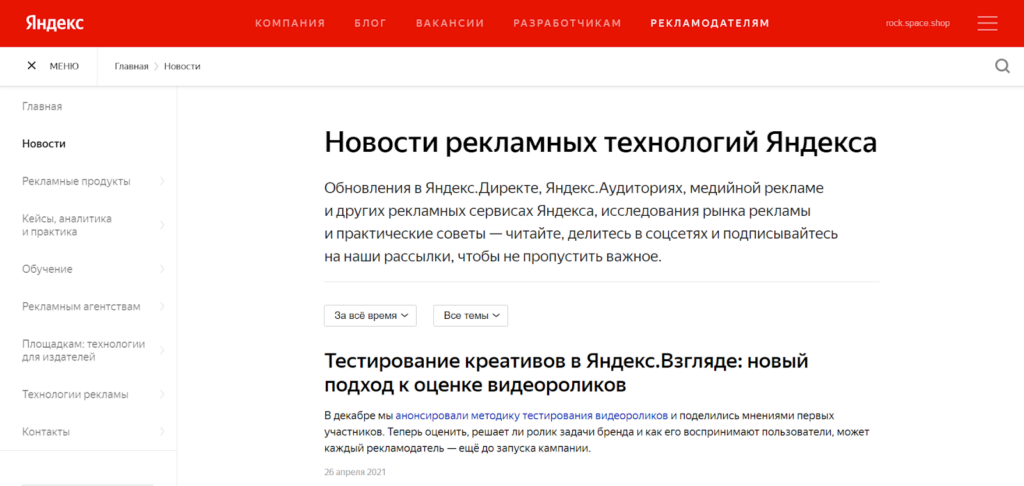Screen dimensions: 1024x486
Task: Click the rock.space.shop account link
Action: pyautogui.click(x=918, y=24)
